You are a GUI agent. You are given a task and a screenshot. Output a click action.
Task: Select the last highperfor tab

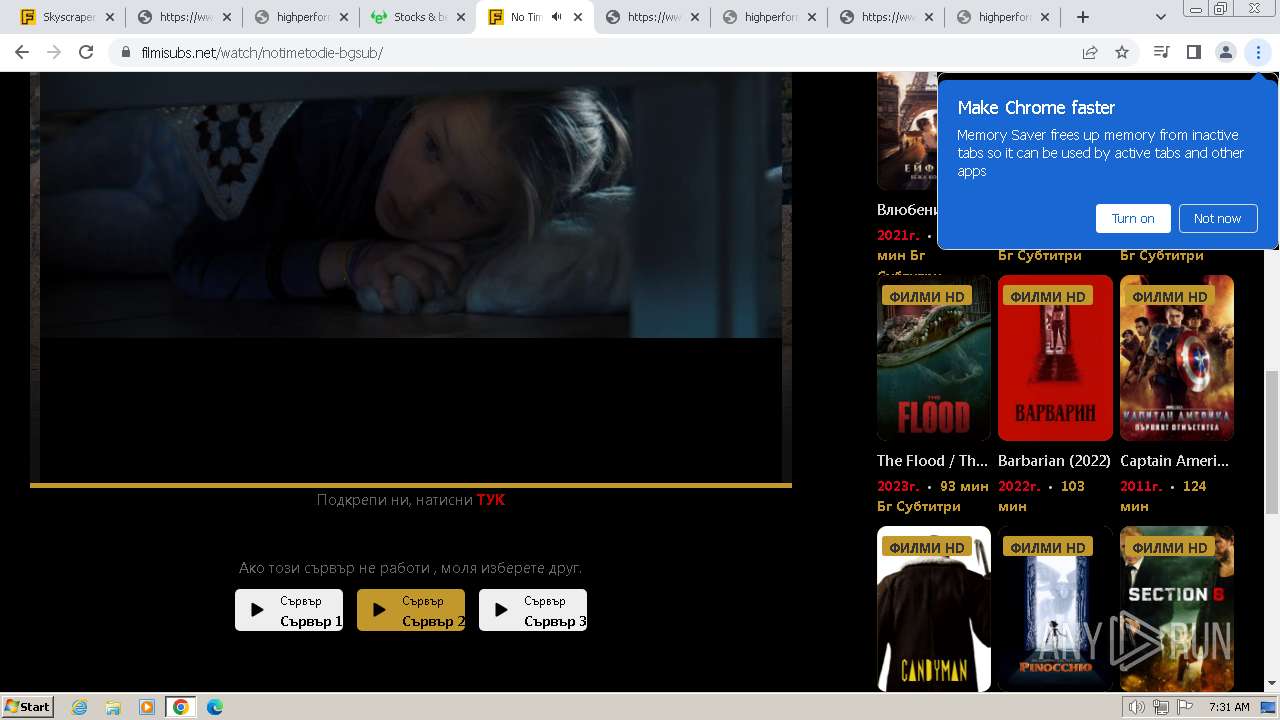[1003, 17]
